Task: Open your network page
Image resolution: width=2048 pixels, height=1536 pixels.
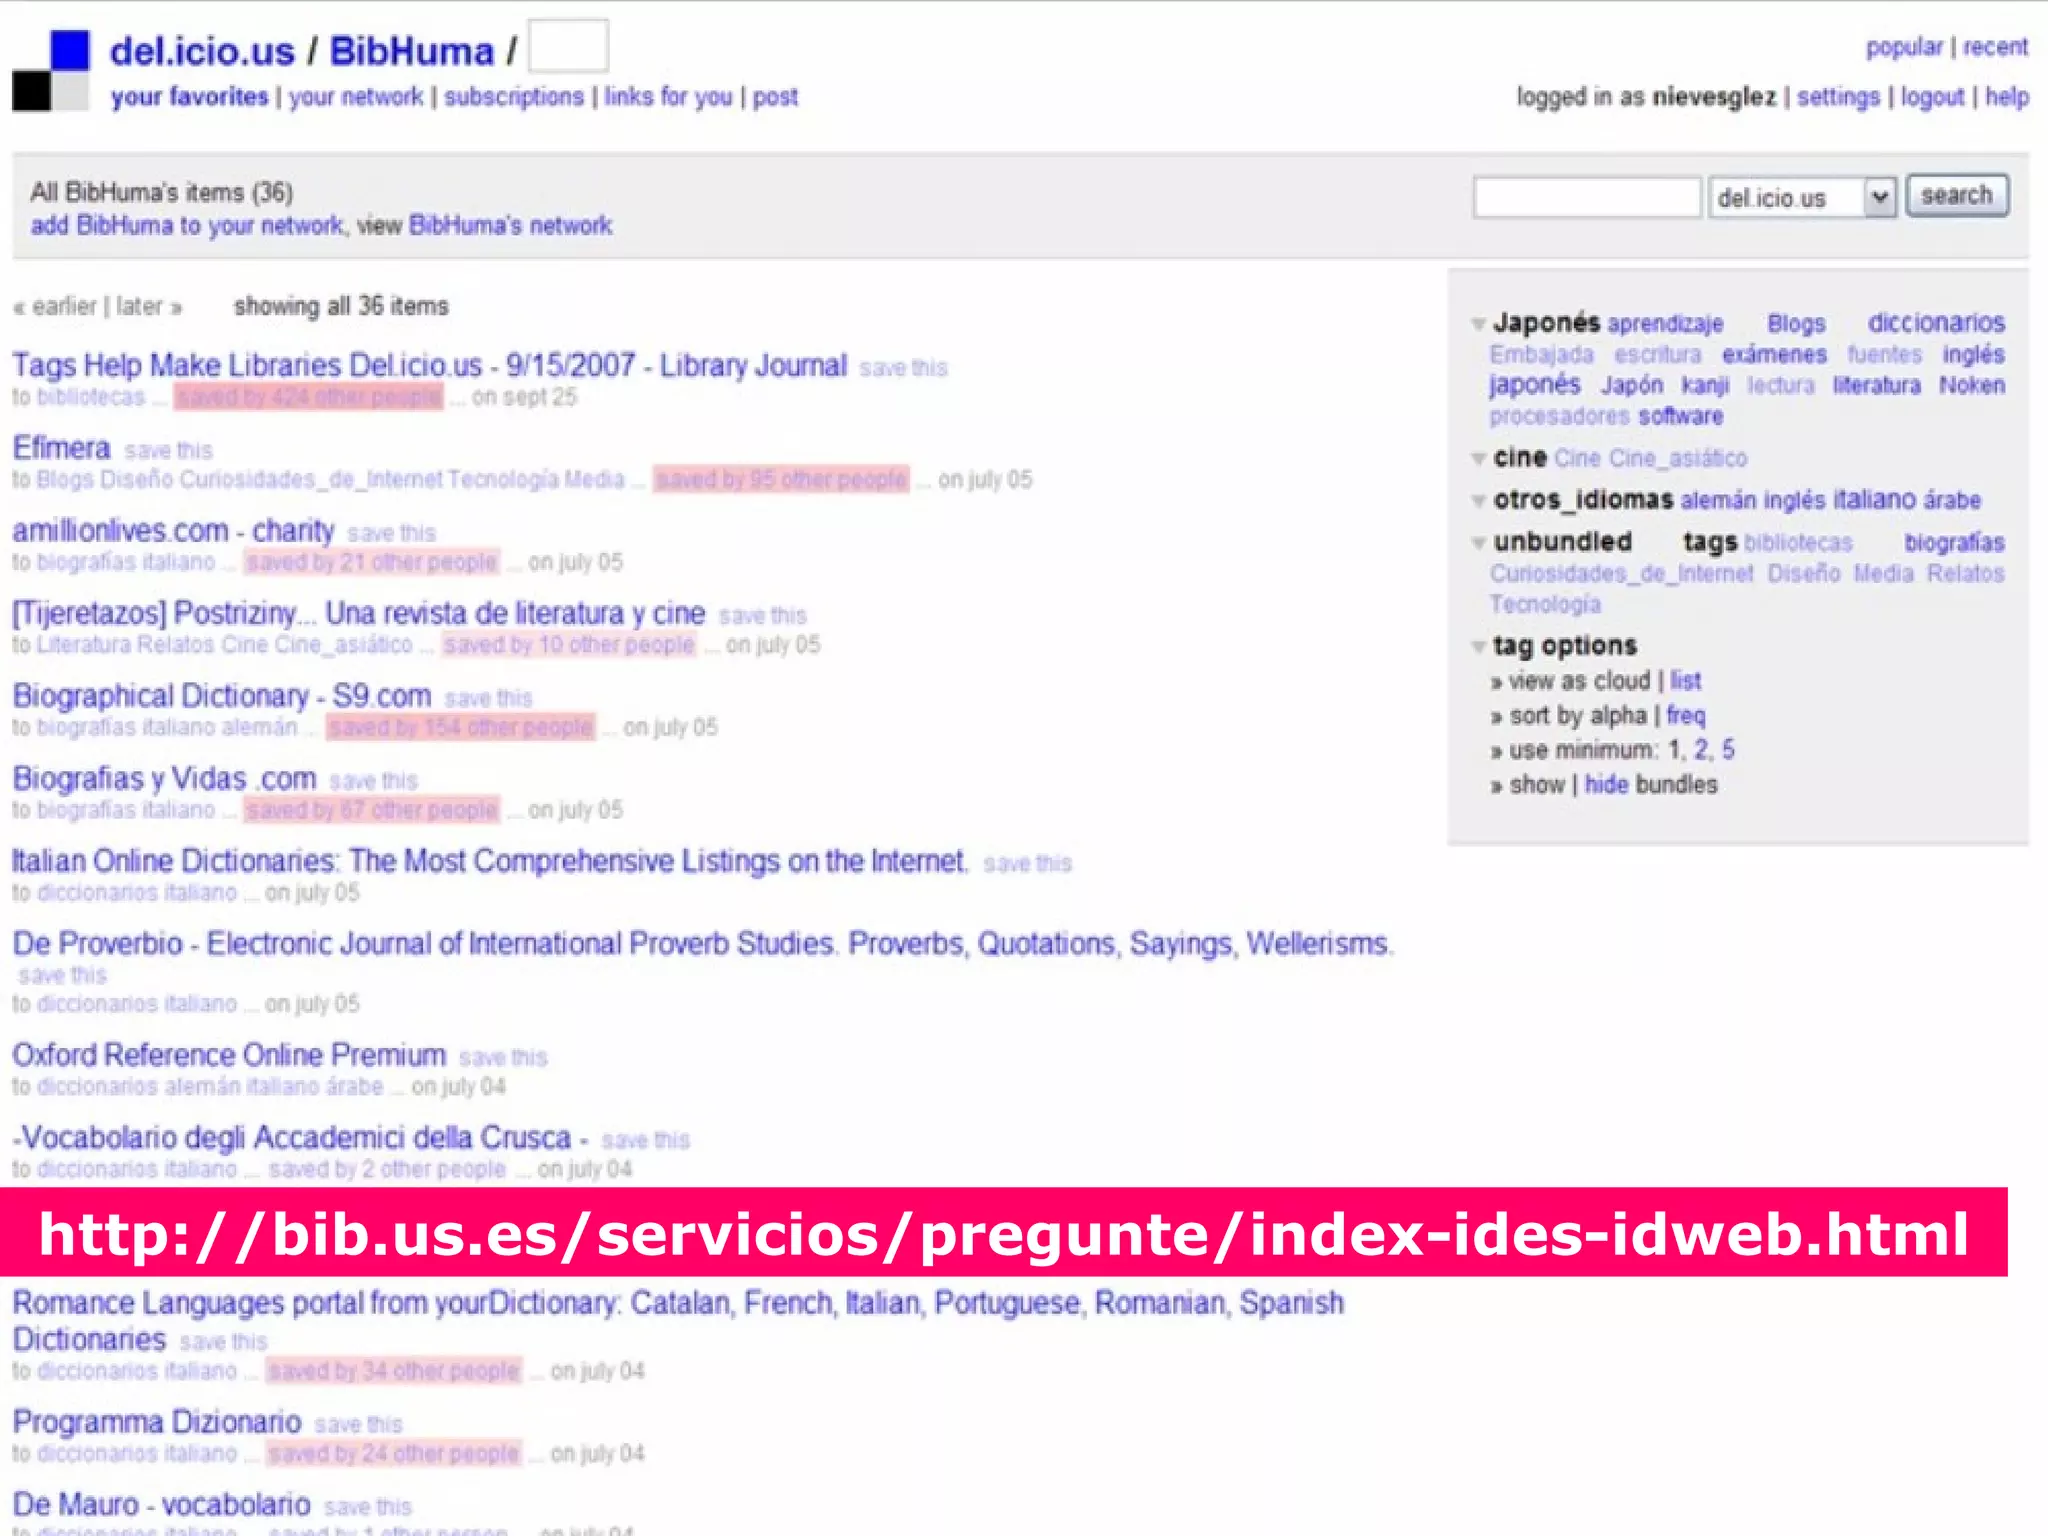Action: [x=356, y=97]
